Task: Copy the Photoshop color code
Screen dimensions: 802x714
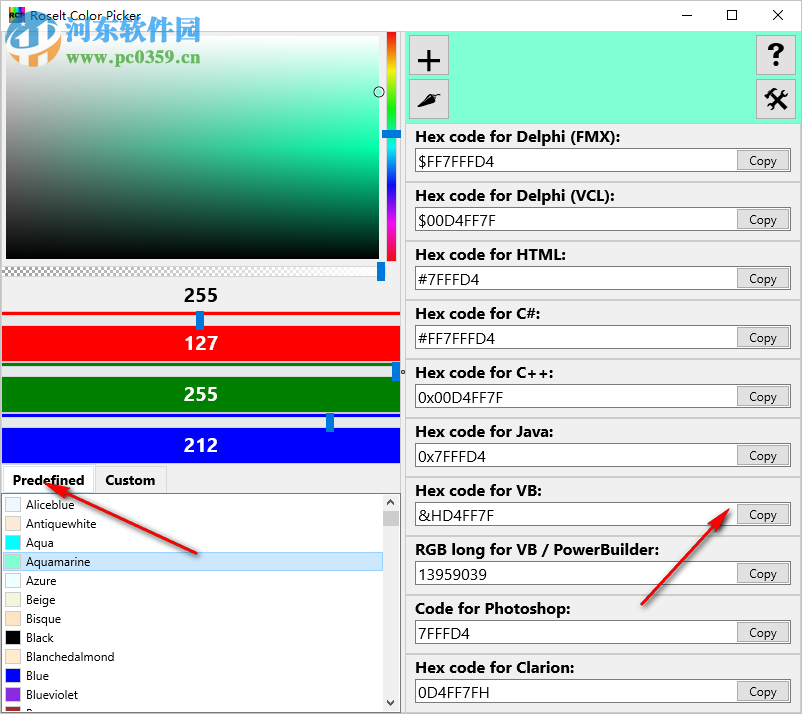Action: pos(763,632)
